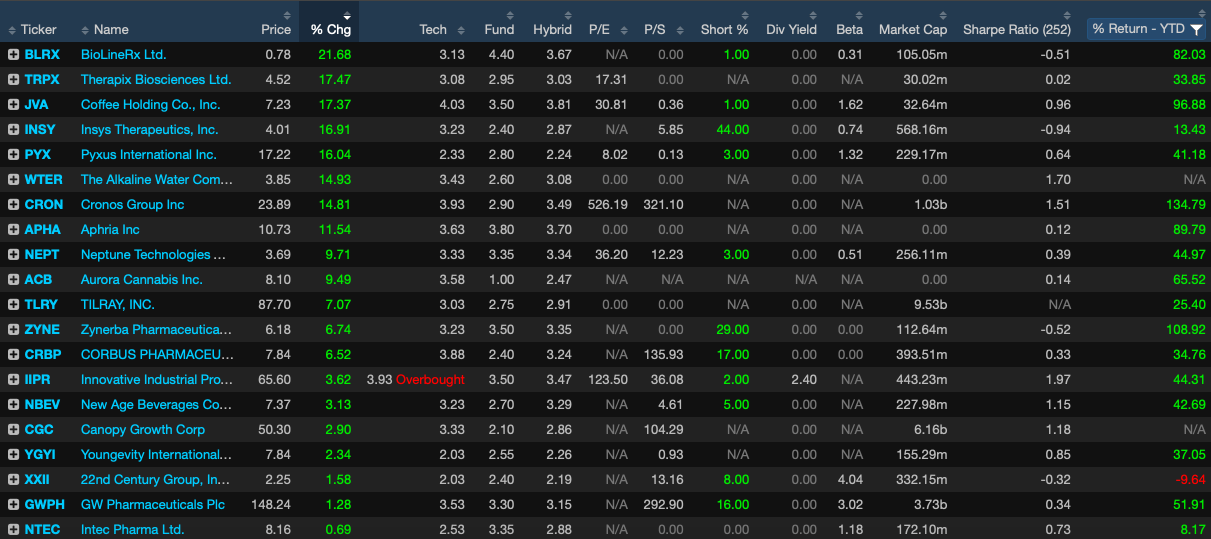Click the 526.19 P/E value
The width and height of the screenshot is (1211, 539).
point(608,204)
